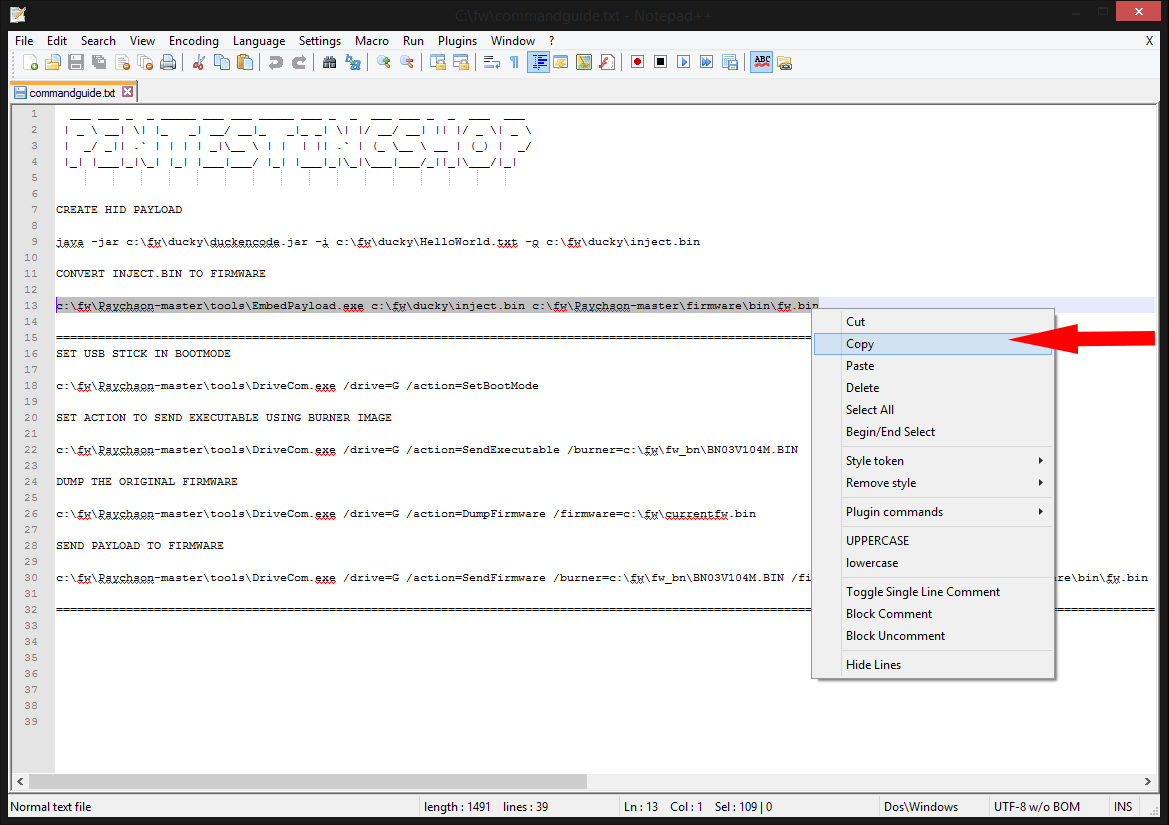This screenshot has width=1169, height=825.
Task: Click the Copy toolbar icon
Action: click(x=221, y=63)
